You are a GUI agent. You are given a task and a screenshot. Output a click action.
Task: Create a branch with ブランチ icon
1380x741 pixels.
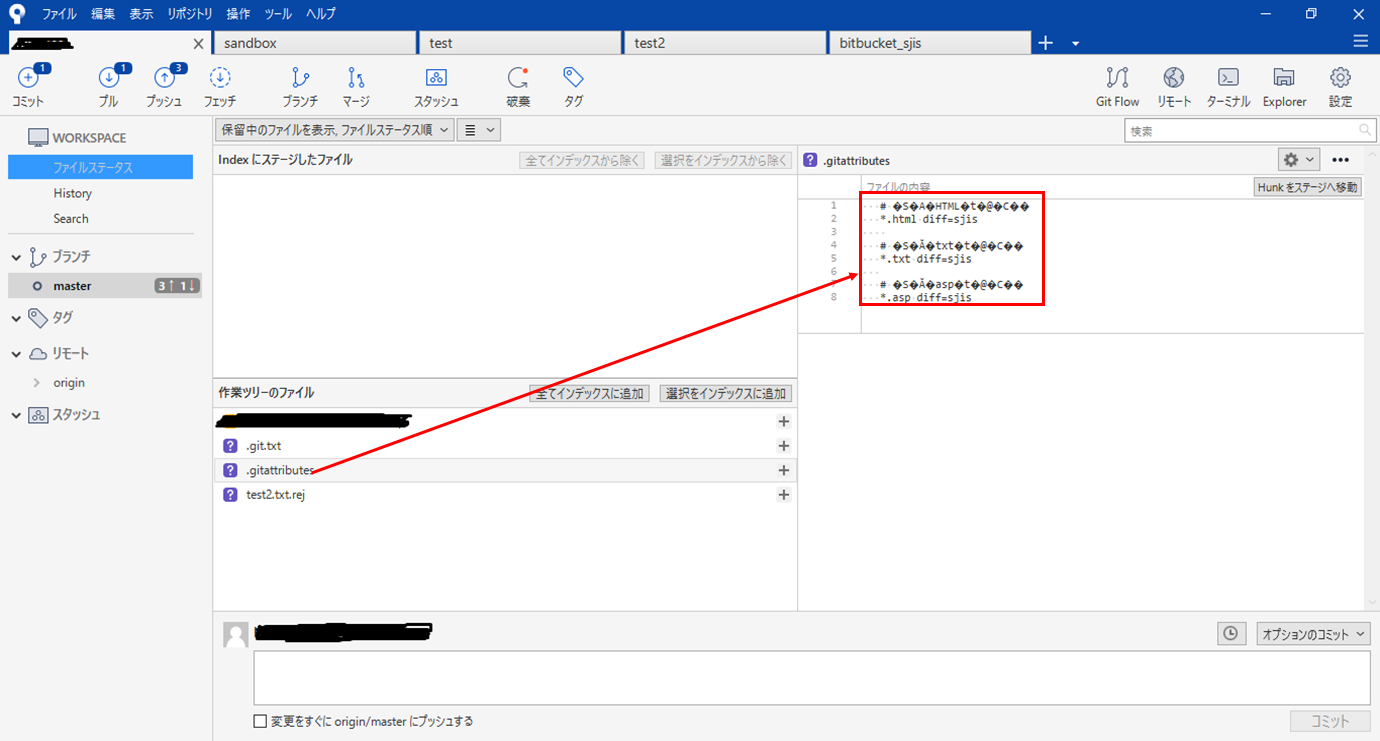point(300,77)
